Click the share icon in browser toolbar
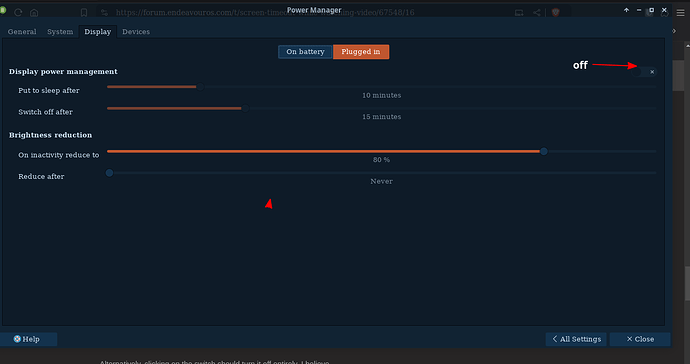The height and width of the screenshot is (364, 690). click(536, 12)
